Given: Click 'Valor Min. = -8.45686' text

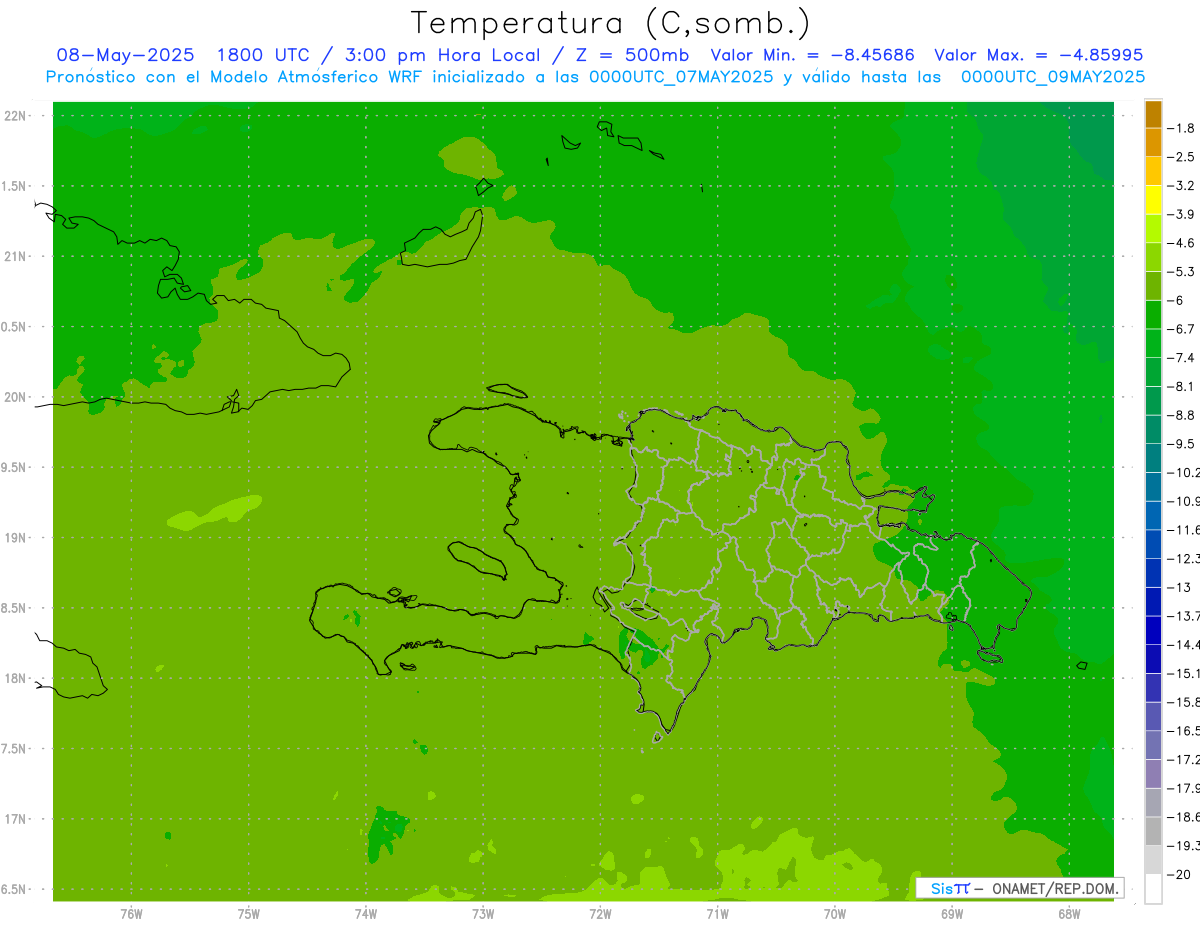Looking at the screenshot, I should click(812, 55).
